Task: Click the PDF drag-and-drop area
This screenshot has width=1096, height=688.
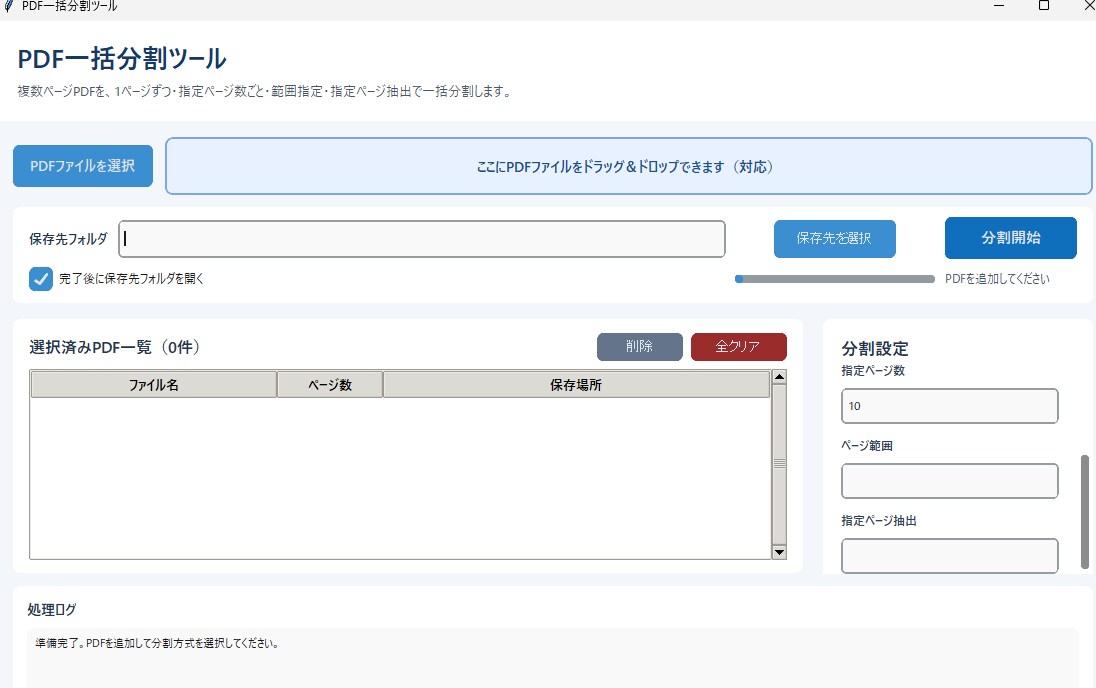Action: pos(628,166)
